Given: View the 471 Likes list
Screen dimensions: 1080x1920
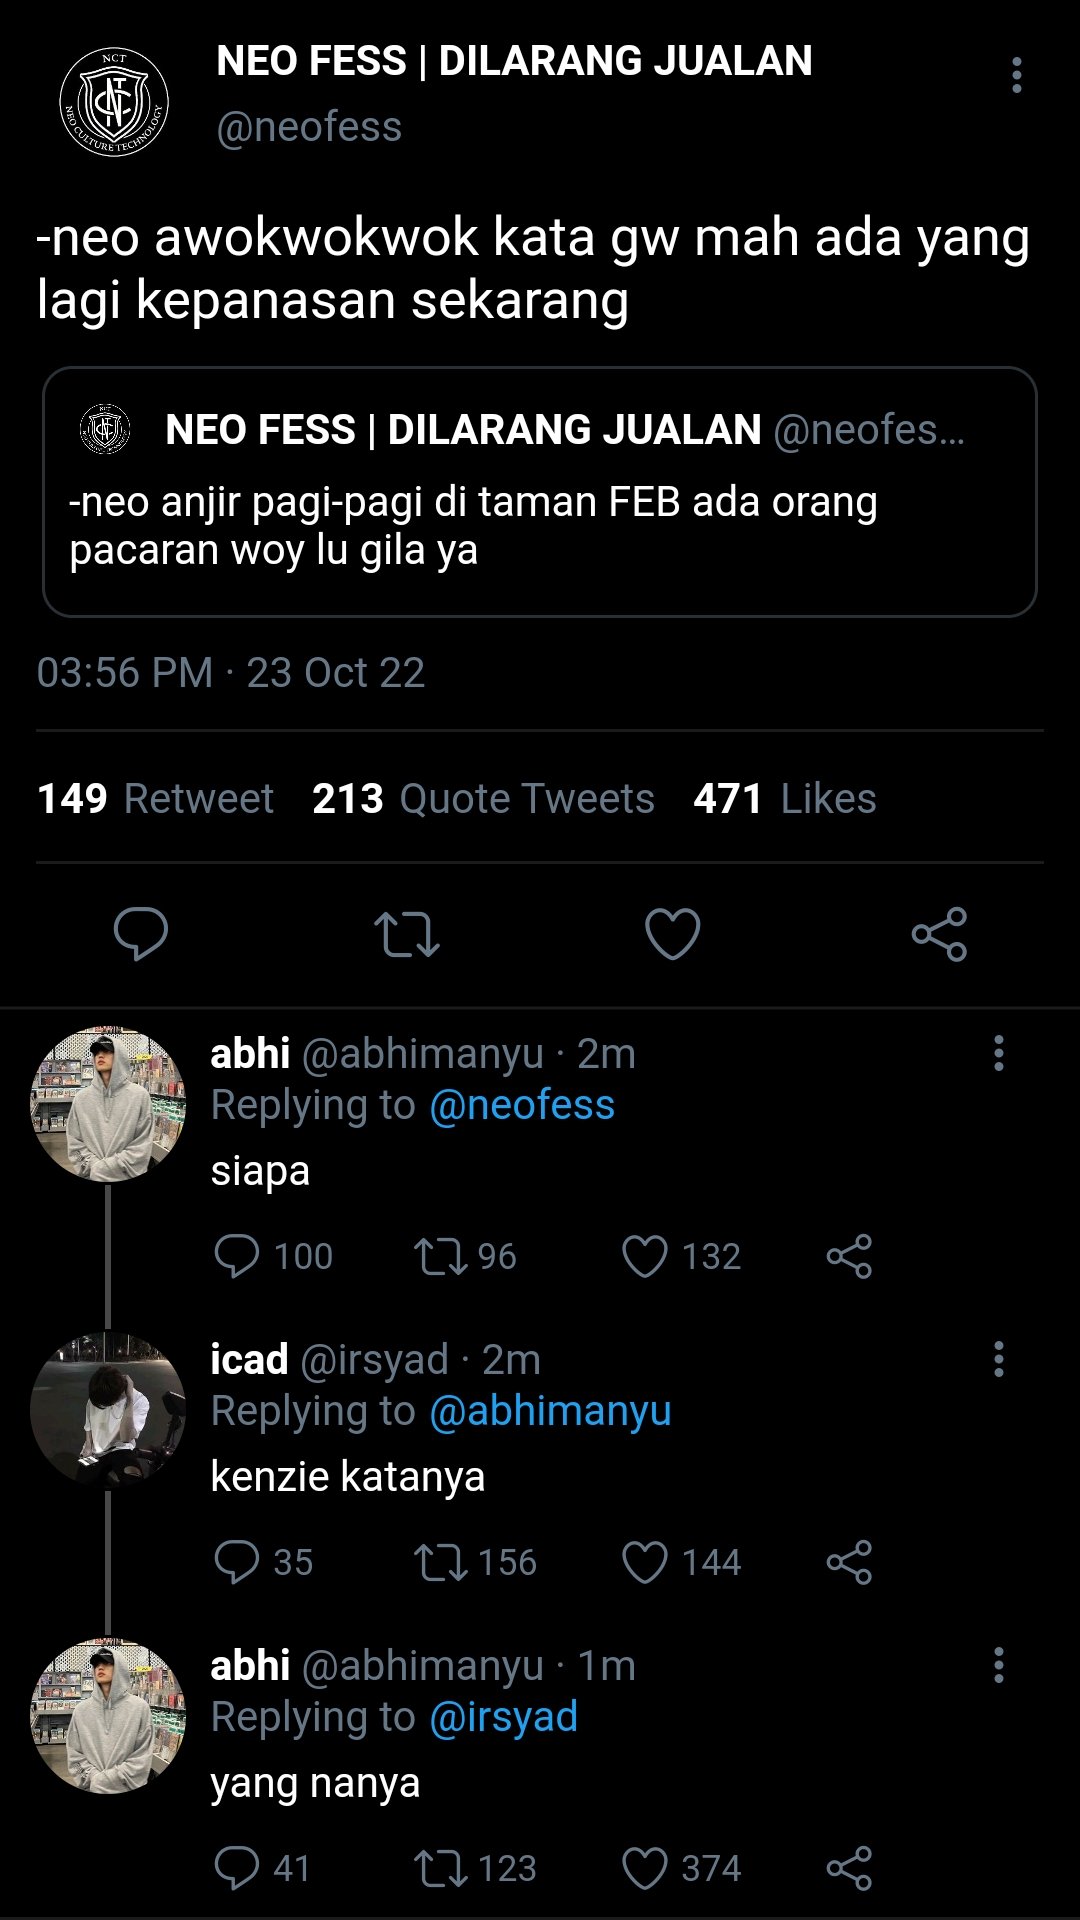Looking at the screenshot, I should (785, 799).
